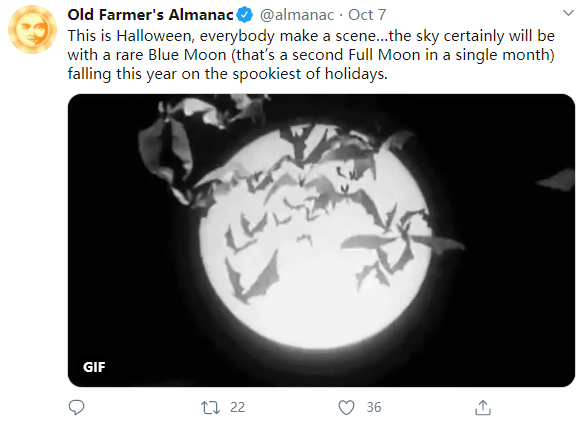Play the bats and moon GIF
The image size is (582, 423).
click(x=321, y=240)
